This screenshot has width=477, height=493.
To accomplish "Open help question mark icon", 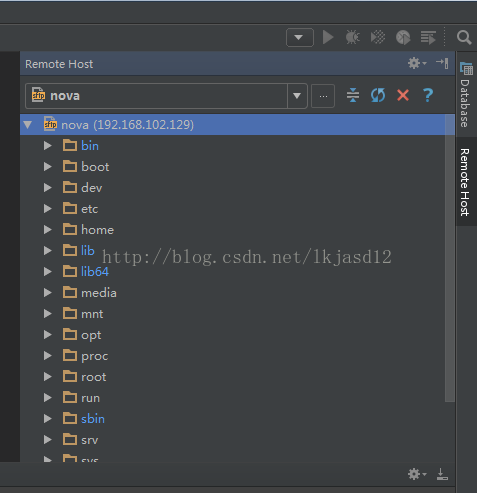I will click(x=428, y=95).
